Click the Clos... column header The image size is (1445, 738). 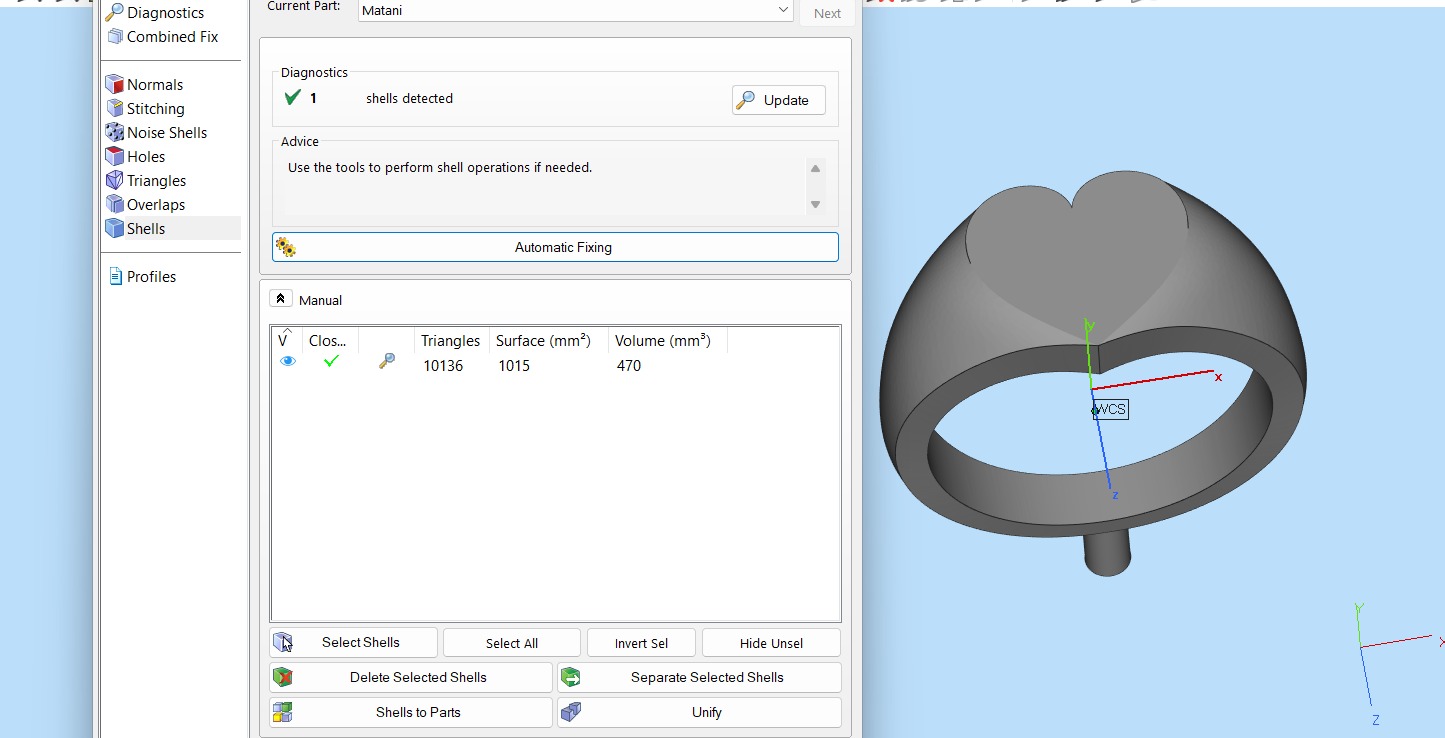[330, 341]
